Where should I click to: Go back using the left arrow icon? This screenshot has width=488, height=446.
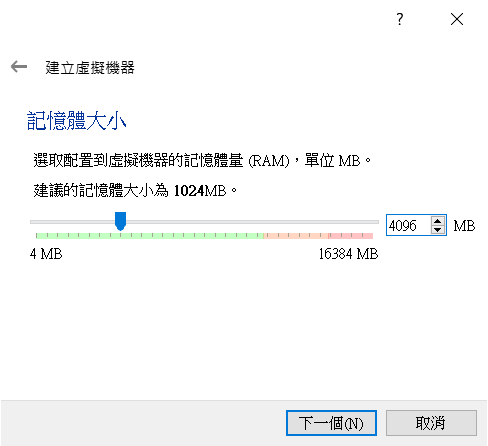[x=19, y=67]
